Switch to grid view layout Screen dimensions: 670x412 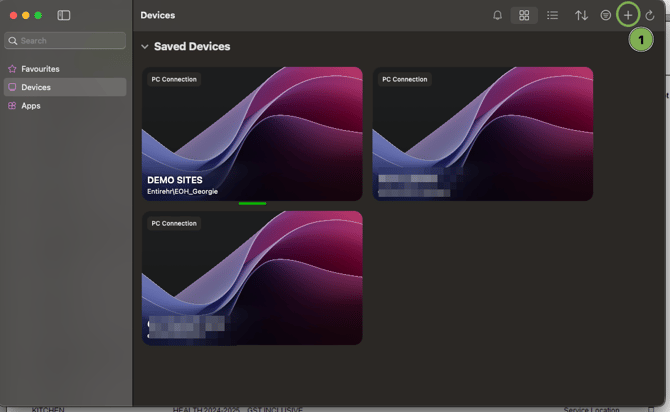pos(524,16)
